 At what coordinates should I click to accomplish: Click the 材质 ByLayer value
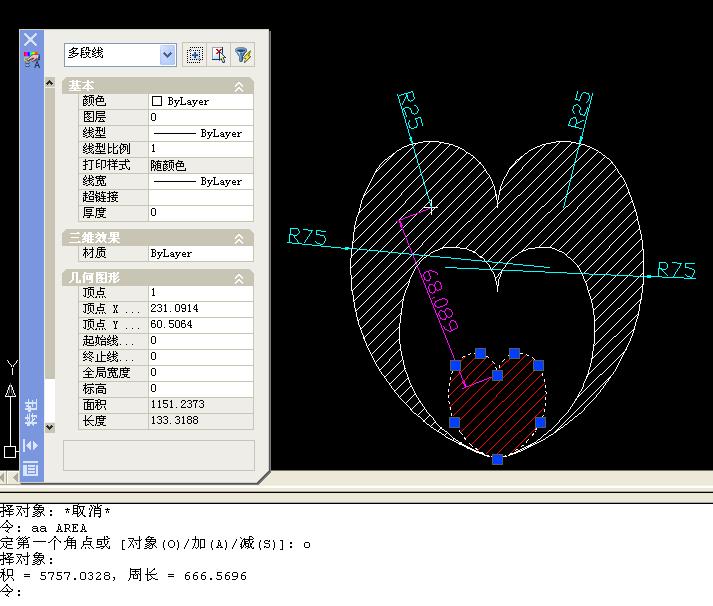coord(201,253)
